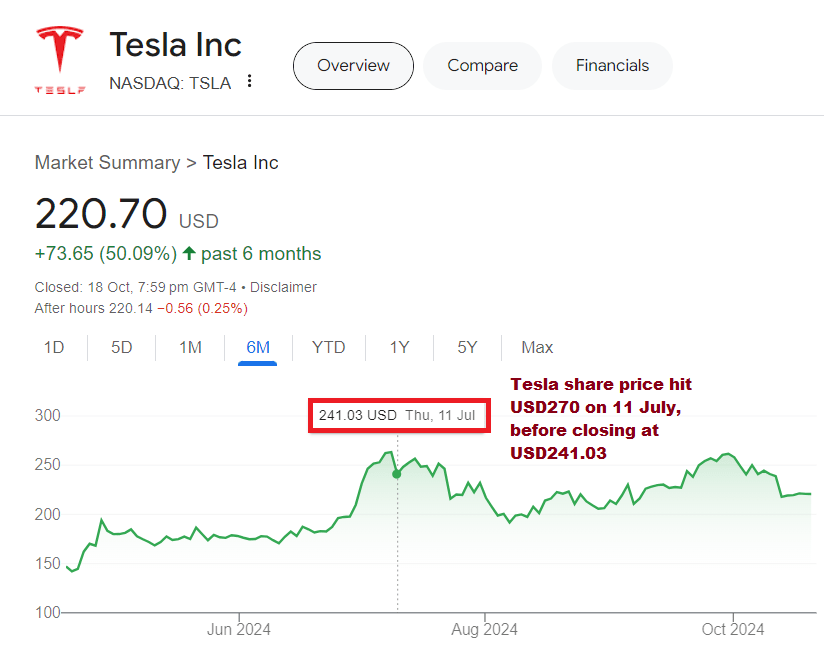Click the Oct 2024 axis label
The height and width of the screenshot is (649, 824).
tap(733, 629)
